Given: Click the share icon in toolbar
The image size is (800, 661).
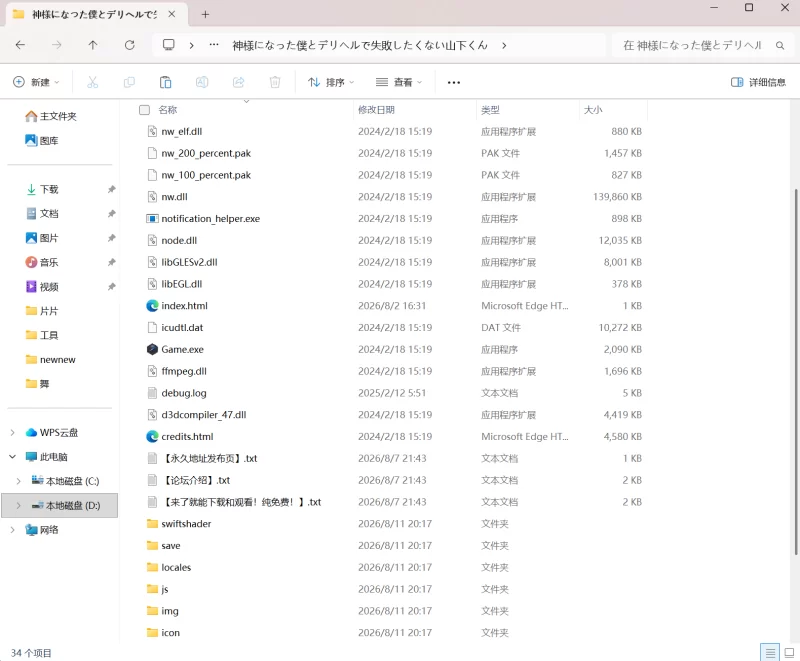Looking at the screenshot, I should [238, 82].
